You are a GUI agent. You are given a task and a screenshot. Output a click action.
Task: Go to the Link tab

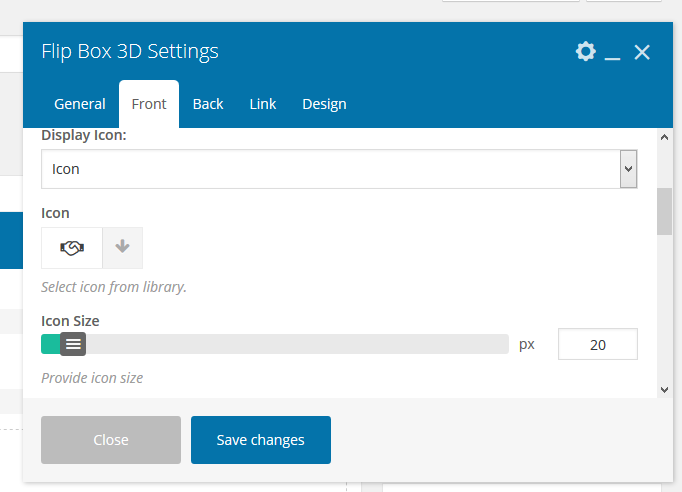tap(263, 104)
